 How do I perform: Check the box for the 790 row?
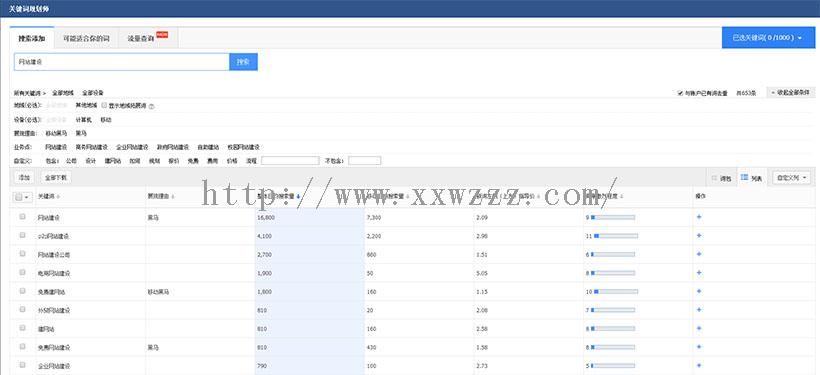pyautogui.click(x=22, y=365)
